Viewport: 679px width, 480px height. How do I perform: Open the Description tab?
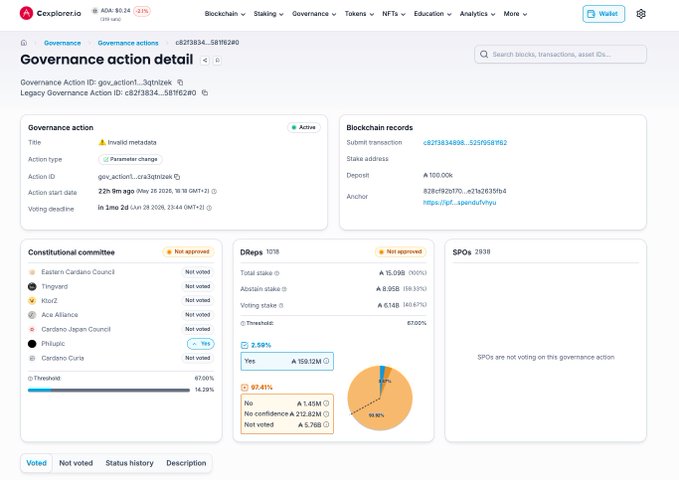[186, 463]
